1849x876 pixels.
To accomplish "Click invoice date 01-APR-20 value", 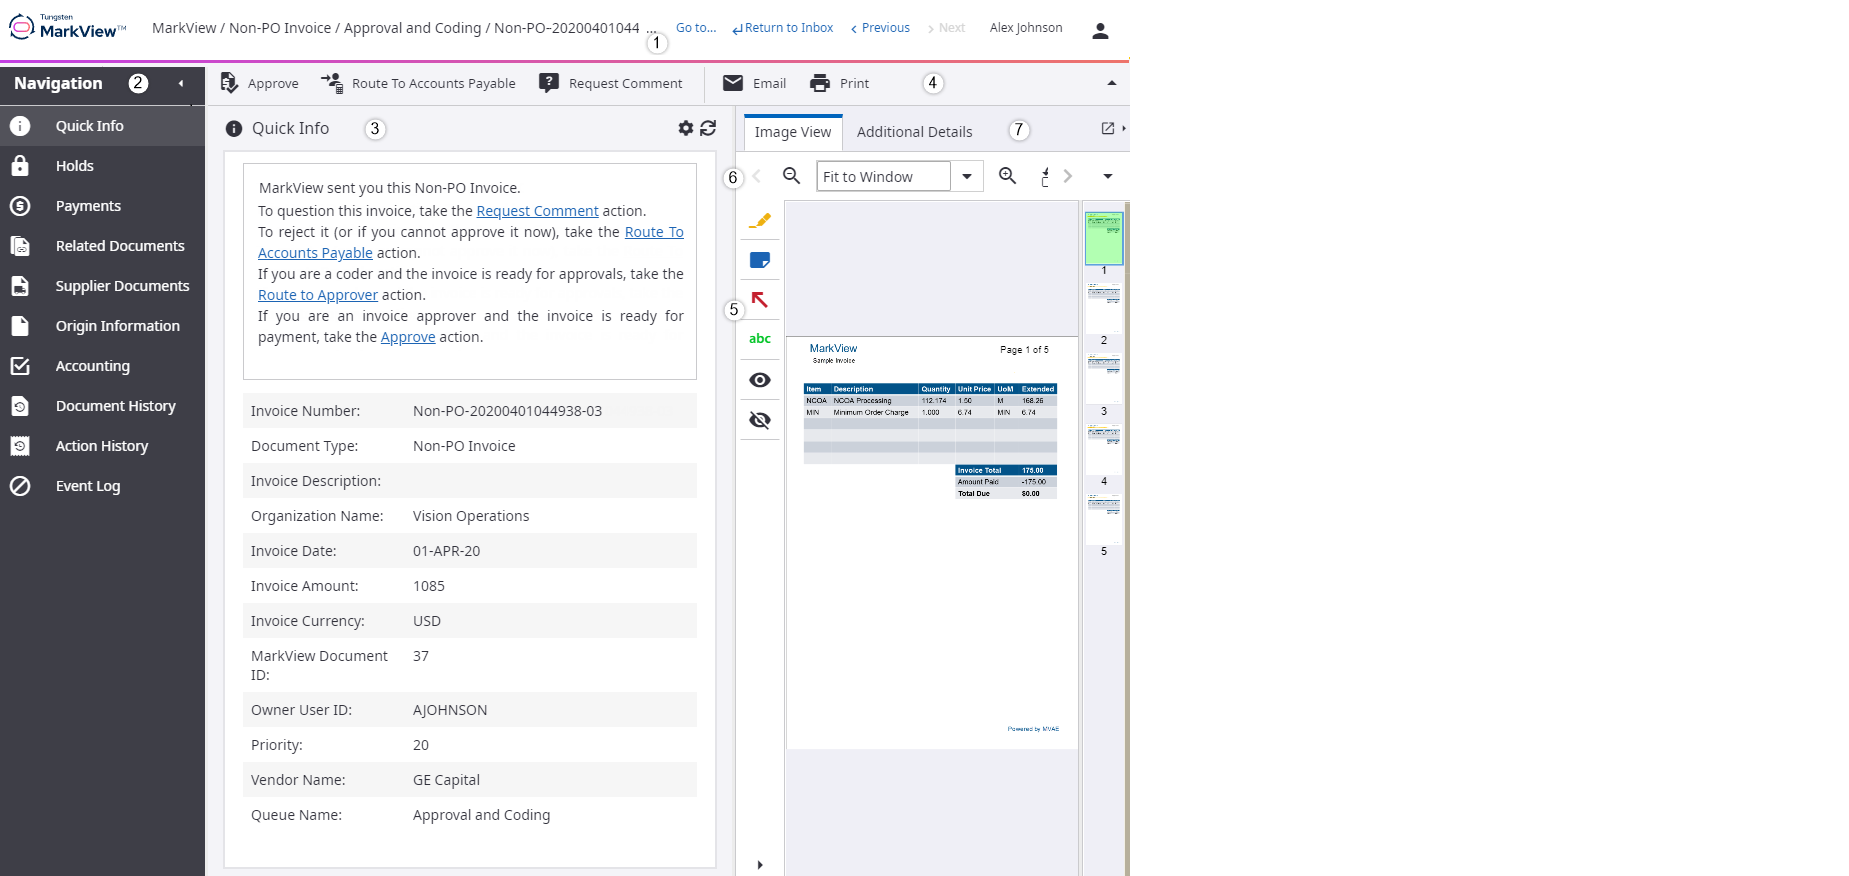I will coord(446,551).
